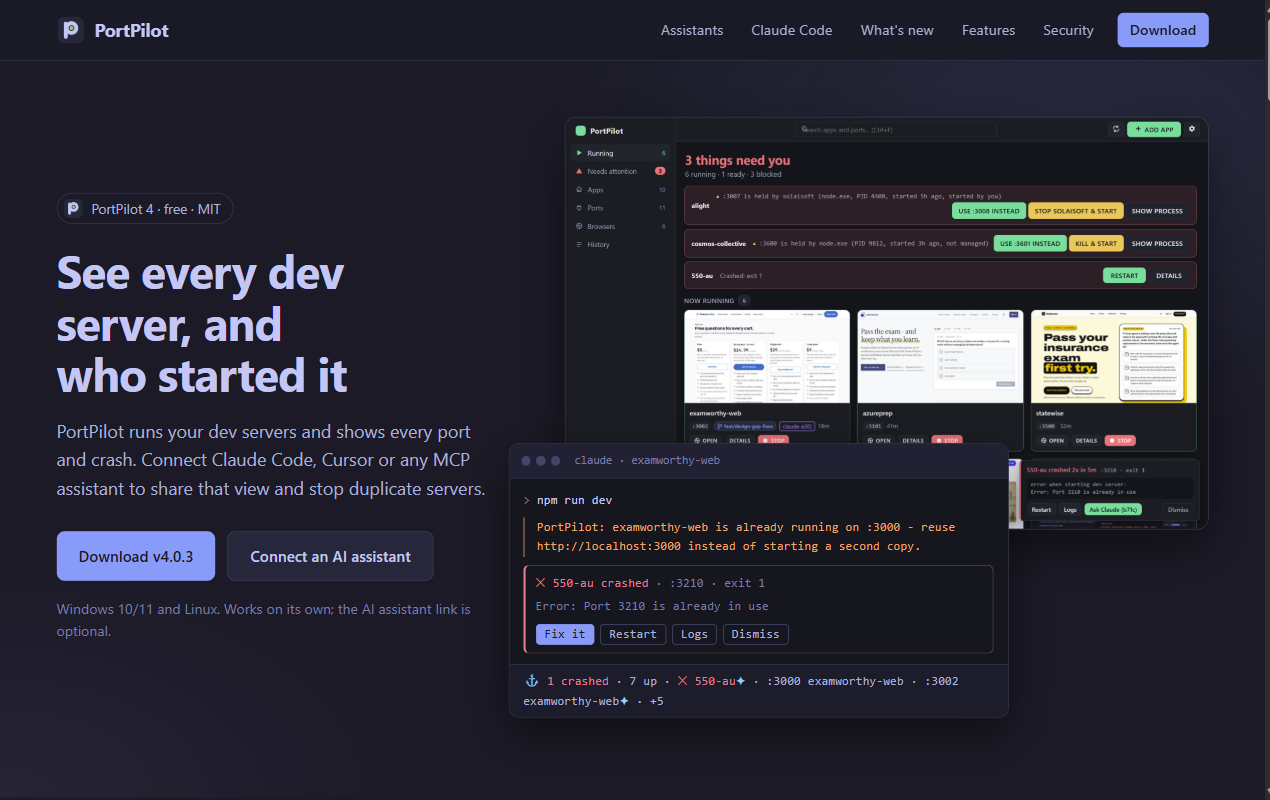Click SHOW PROCESS in cosmos-collective row
Image resolution: width=1270 pixels, height=800 pixels.
pyautogui.click(x=1157, y=243)
